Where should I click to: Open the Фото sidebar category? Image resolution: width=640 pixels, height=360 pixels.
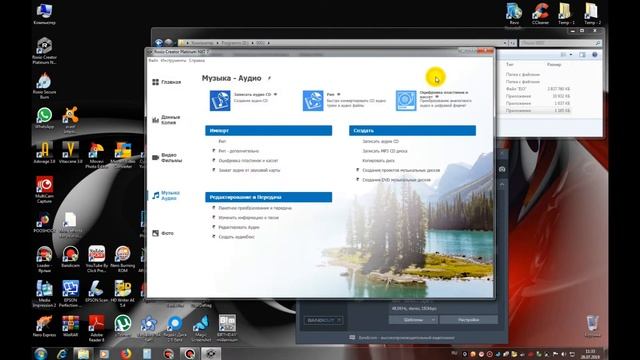pyautogui.click(x=163, y=233)
